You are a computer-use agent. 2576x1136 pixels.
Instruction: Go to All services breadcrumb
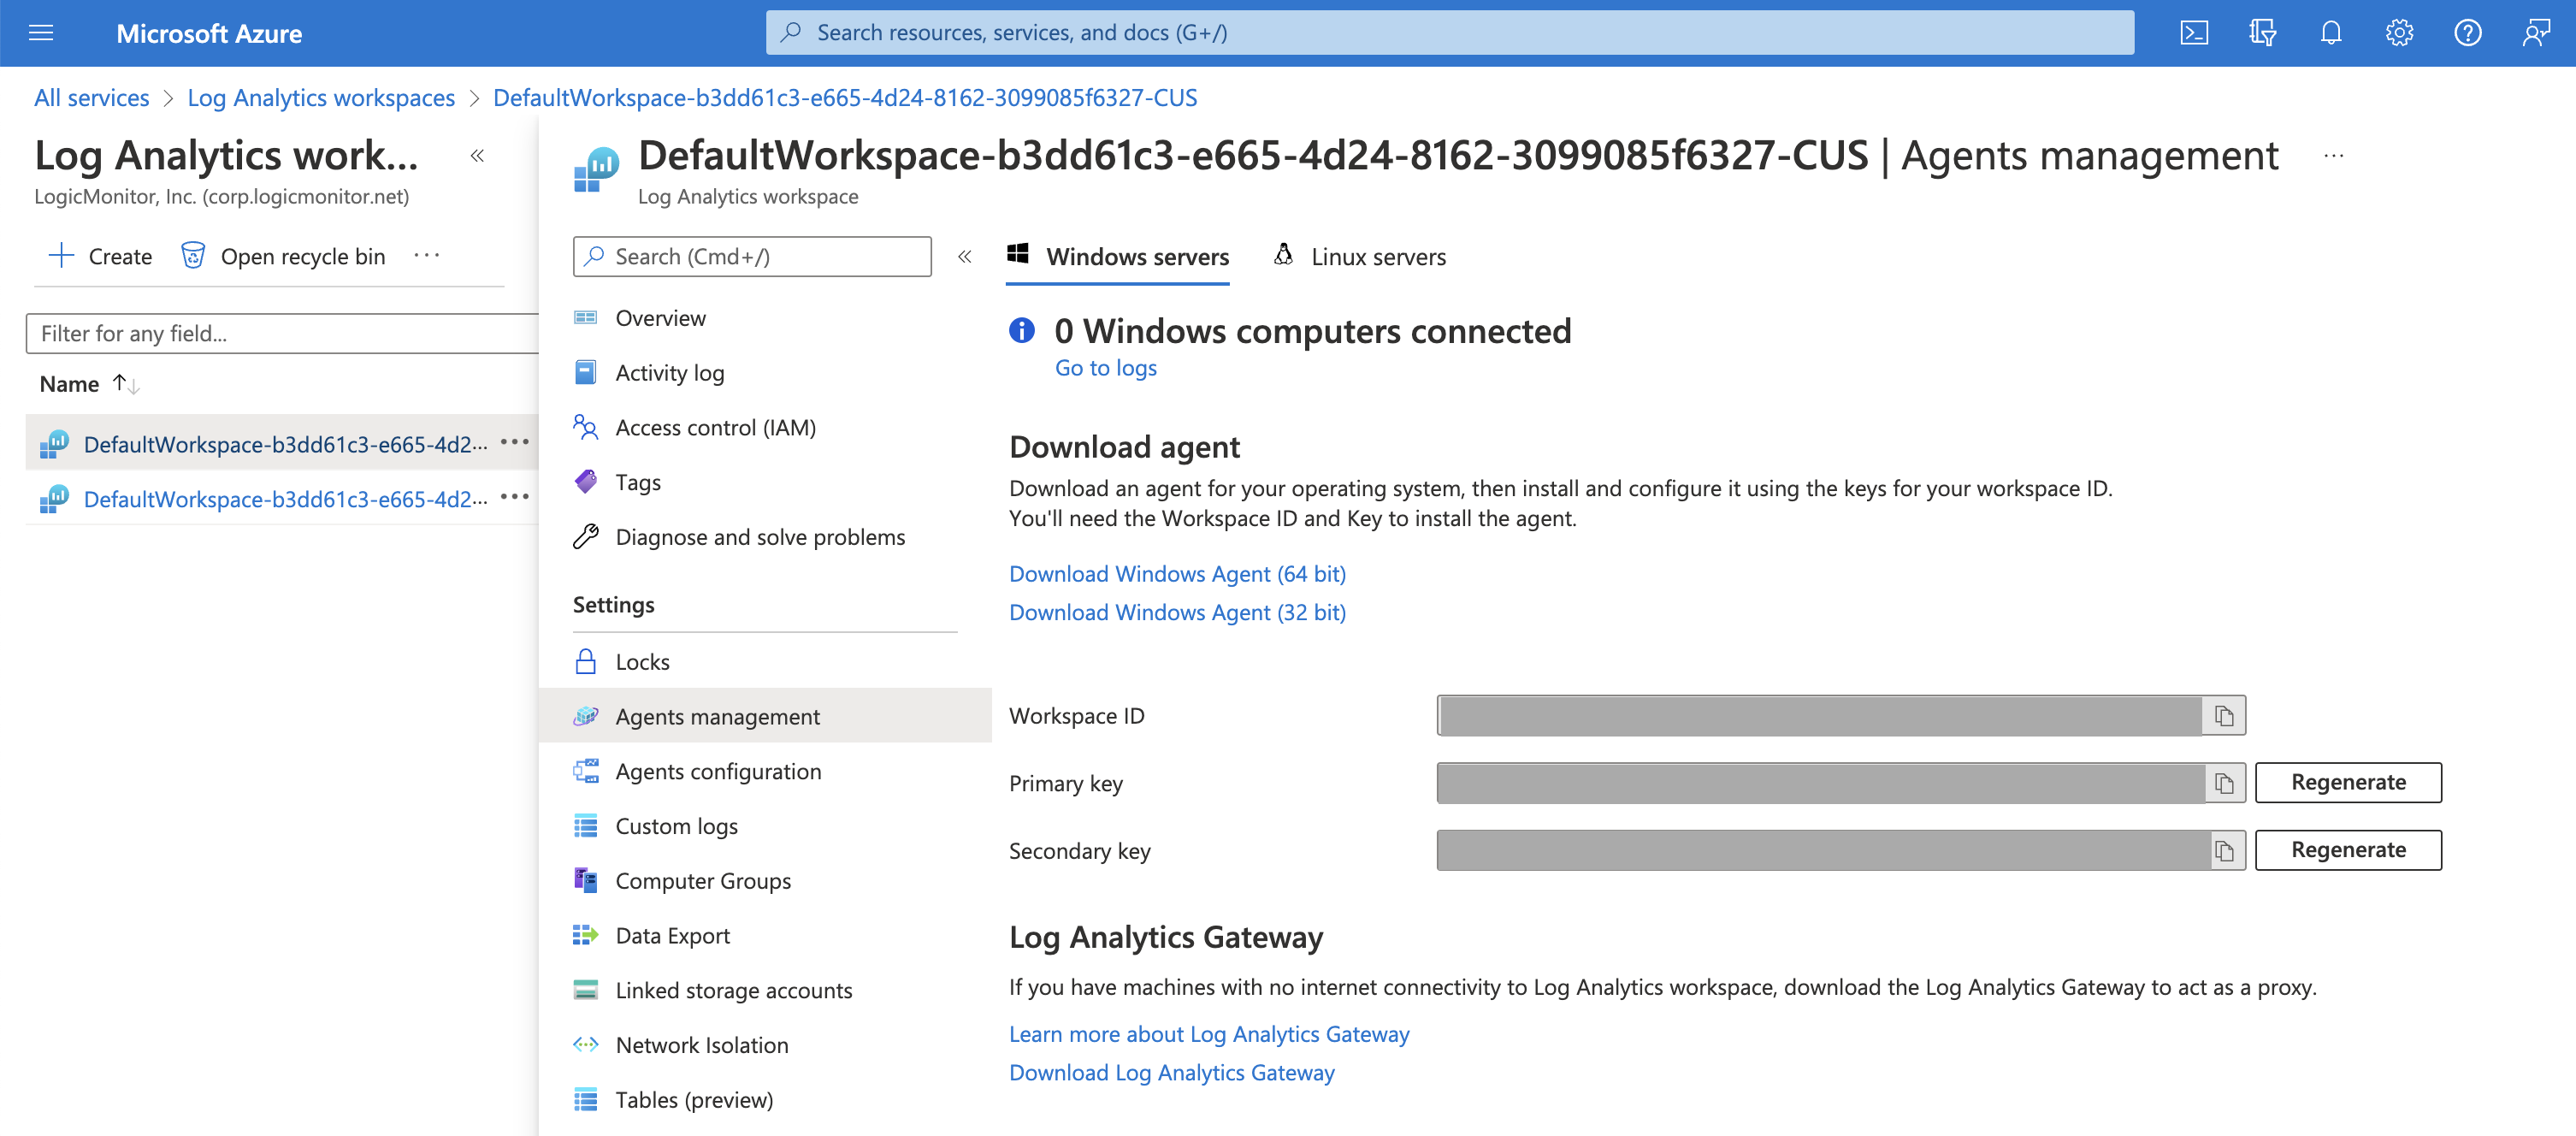tap(91, 97)
